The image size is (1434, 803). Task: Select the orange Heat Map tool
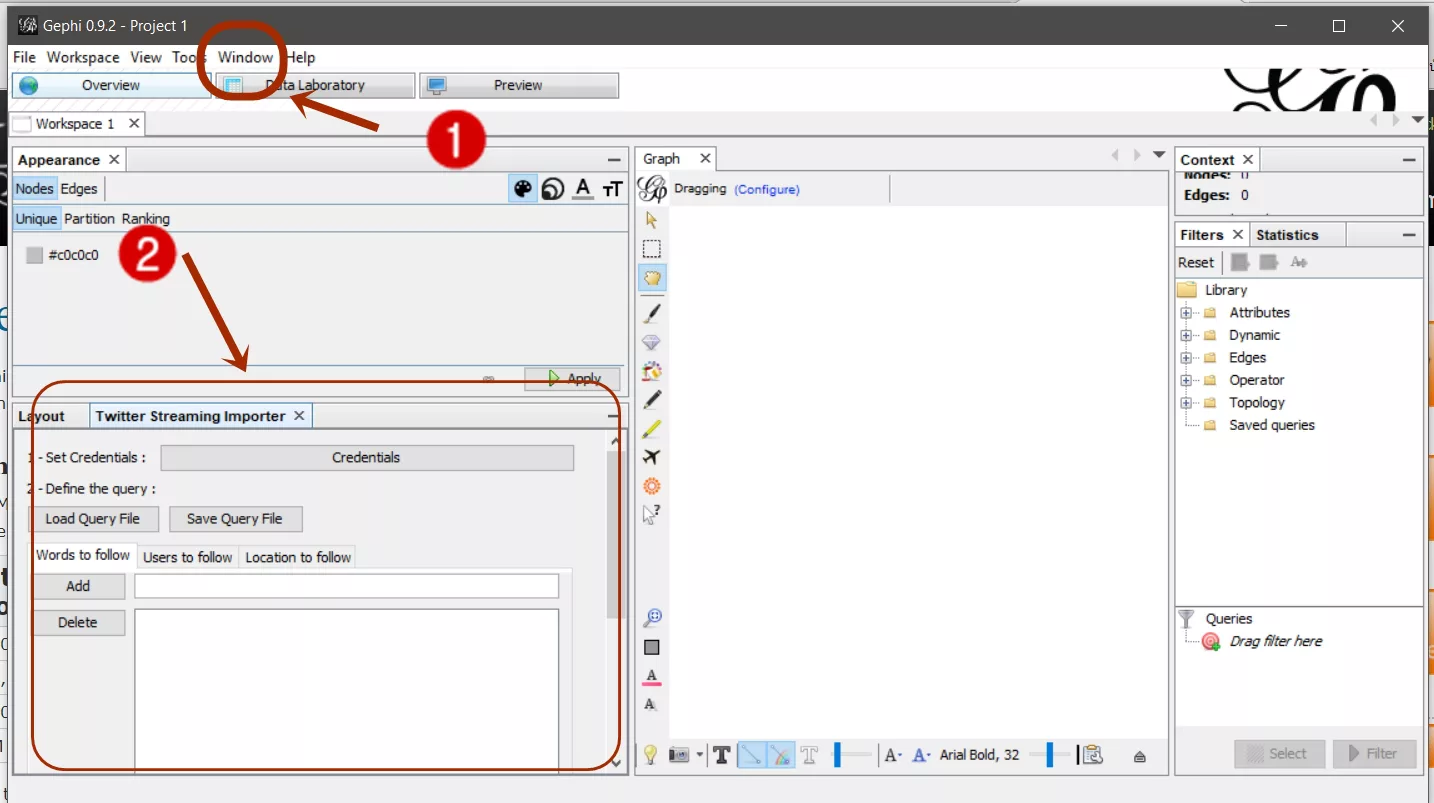click(652, 486)
